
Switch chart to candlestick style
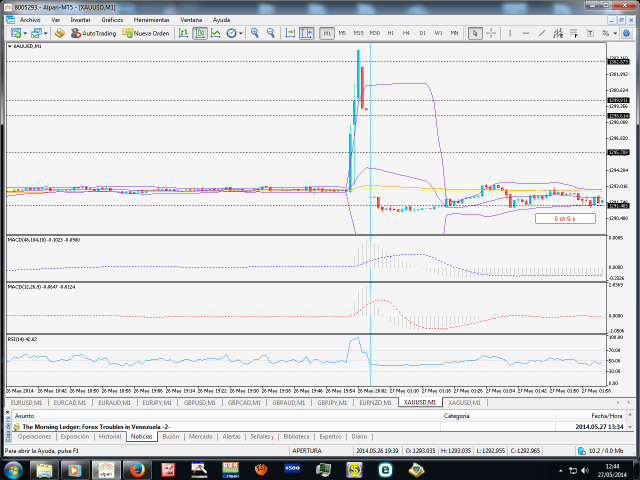(x=200, y=33)
